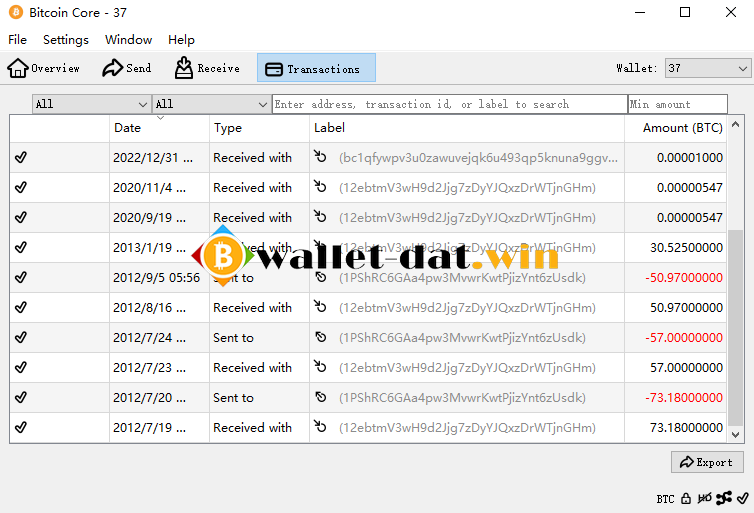Image resolution: width=754 pixels, height=513 pixels.
Task: Click received icon in the 2022/12/31 row
Action: pos(320,156)
